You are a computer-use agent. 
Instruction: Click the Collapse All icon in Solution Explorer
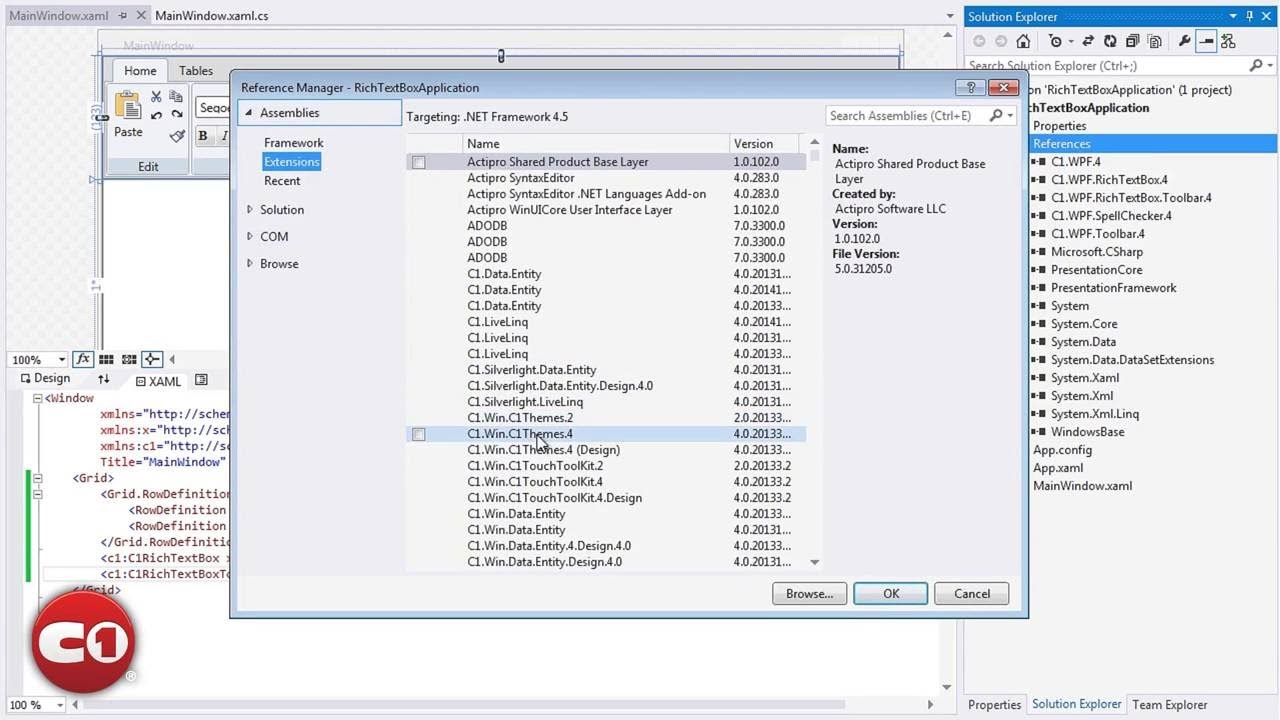[x=1132, y=41]
